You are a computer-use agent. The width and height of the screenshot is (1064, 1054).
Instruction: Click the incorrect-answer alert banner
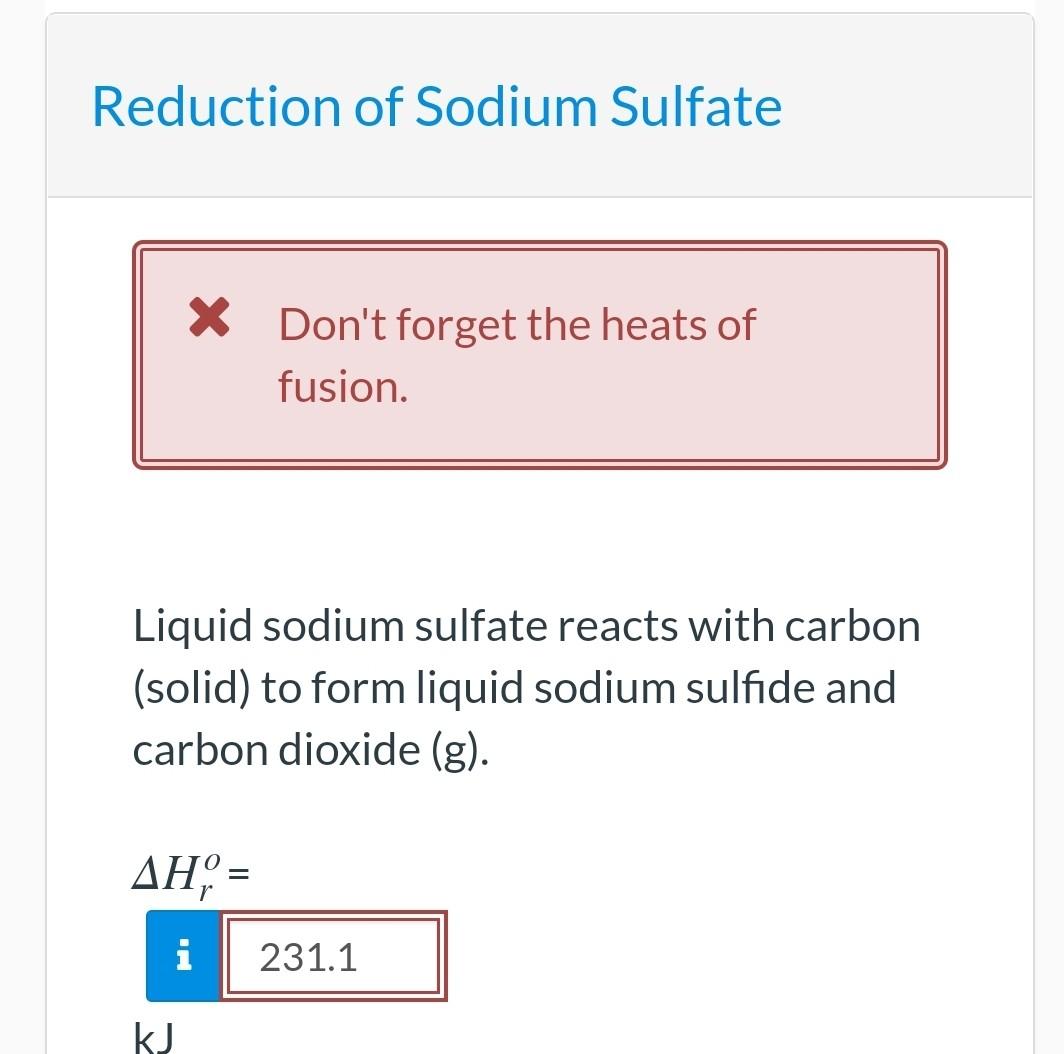pos(541,353)
